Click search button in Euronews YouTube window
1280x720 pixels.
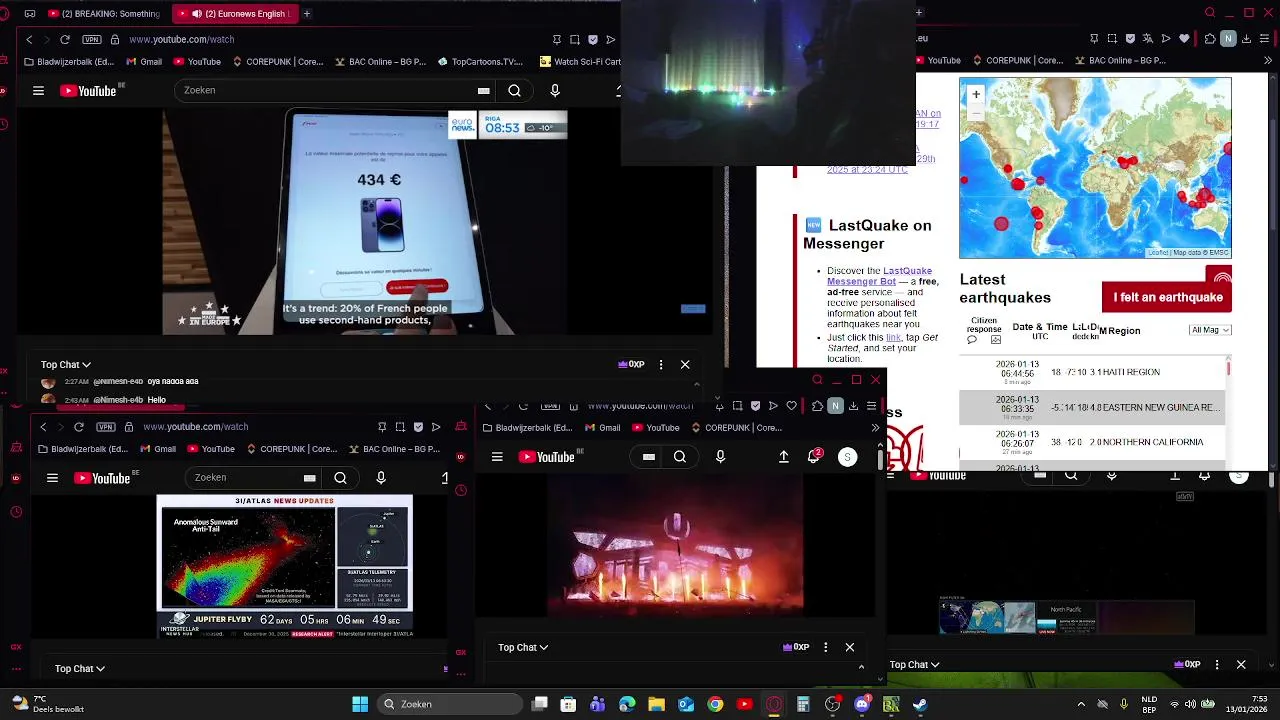point(514,90)
